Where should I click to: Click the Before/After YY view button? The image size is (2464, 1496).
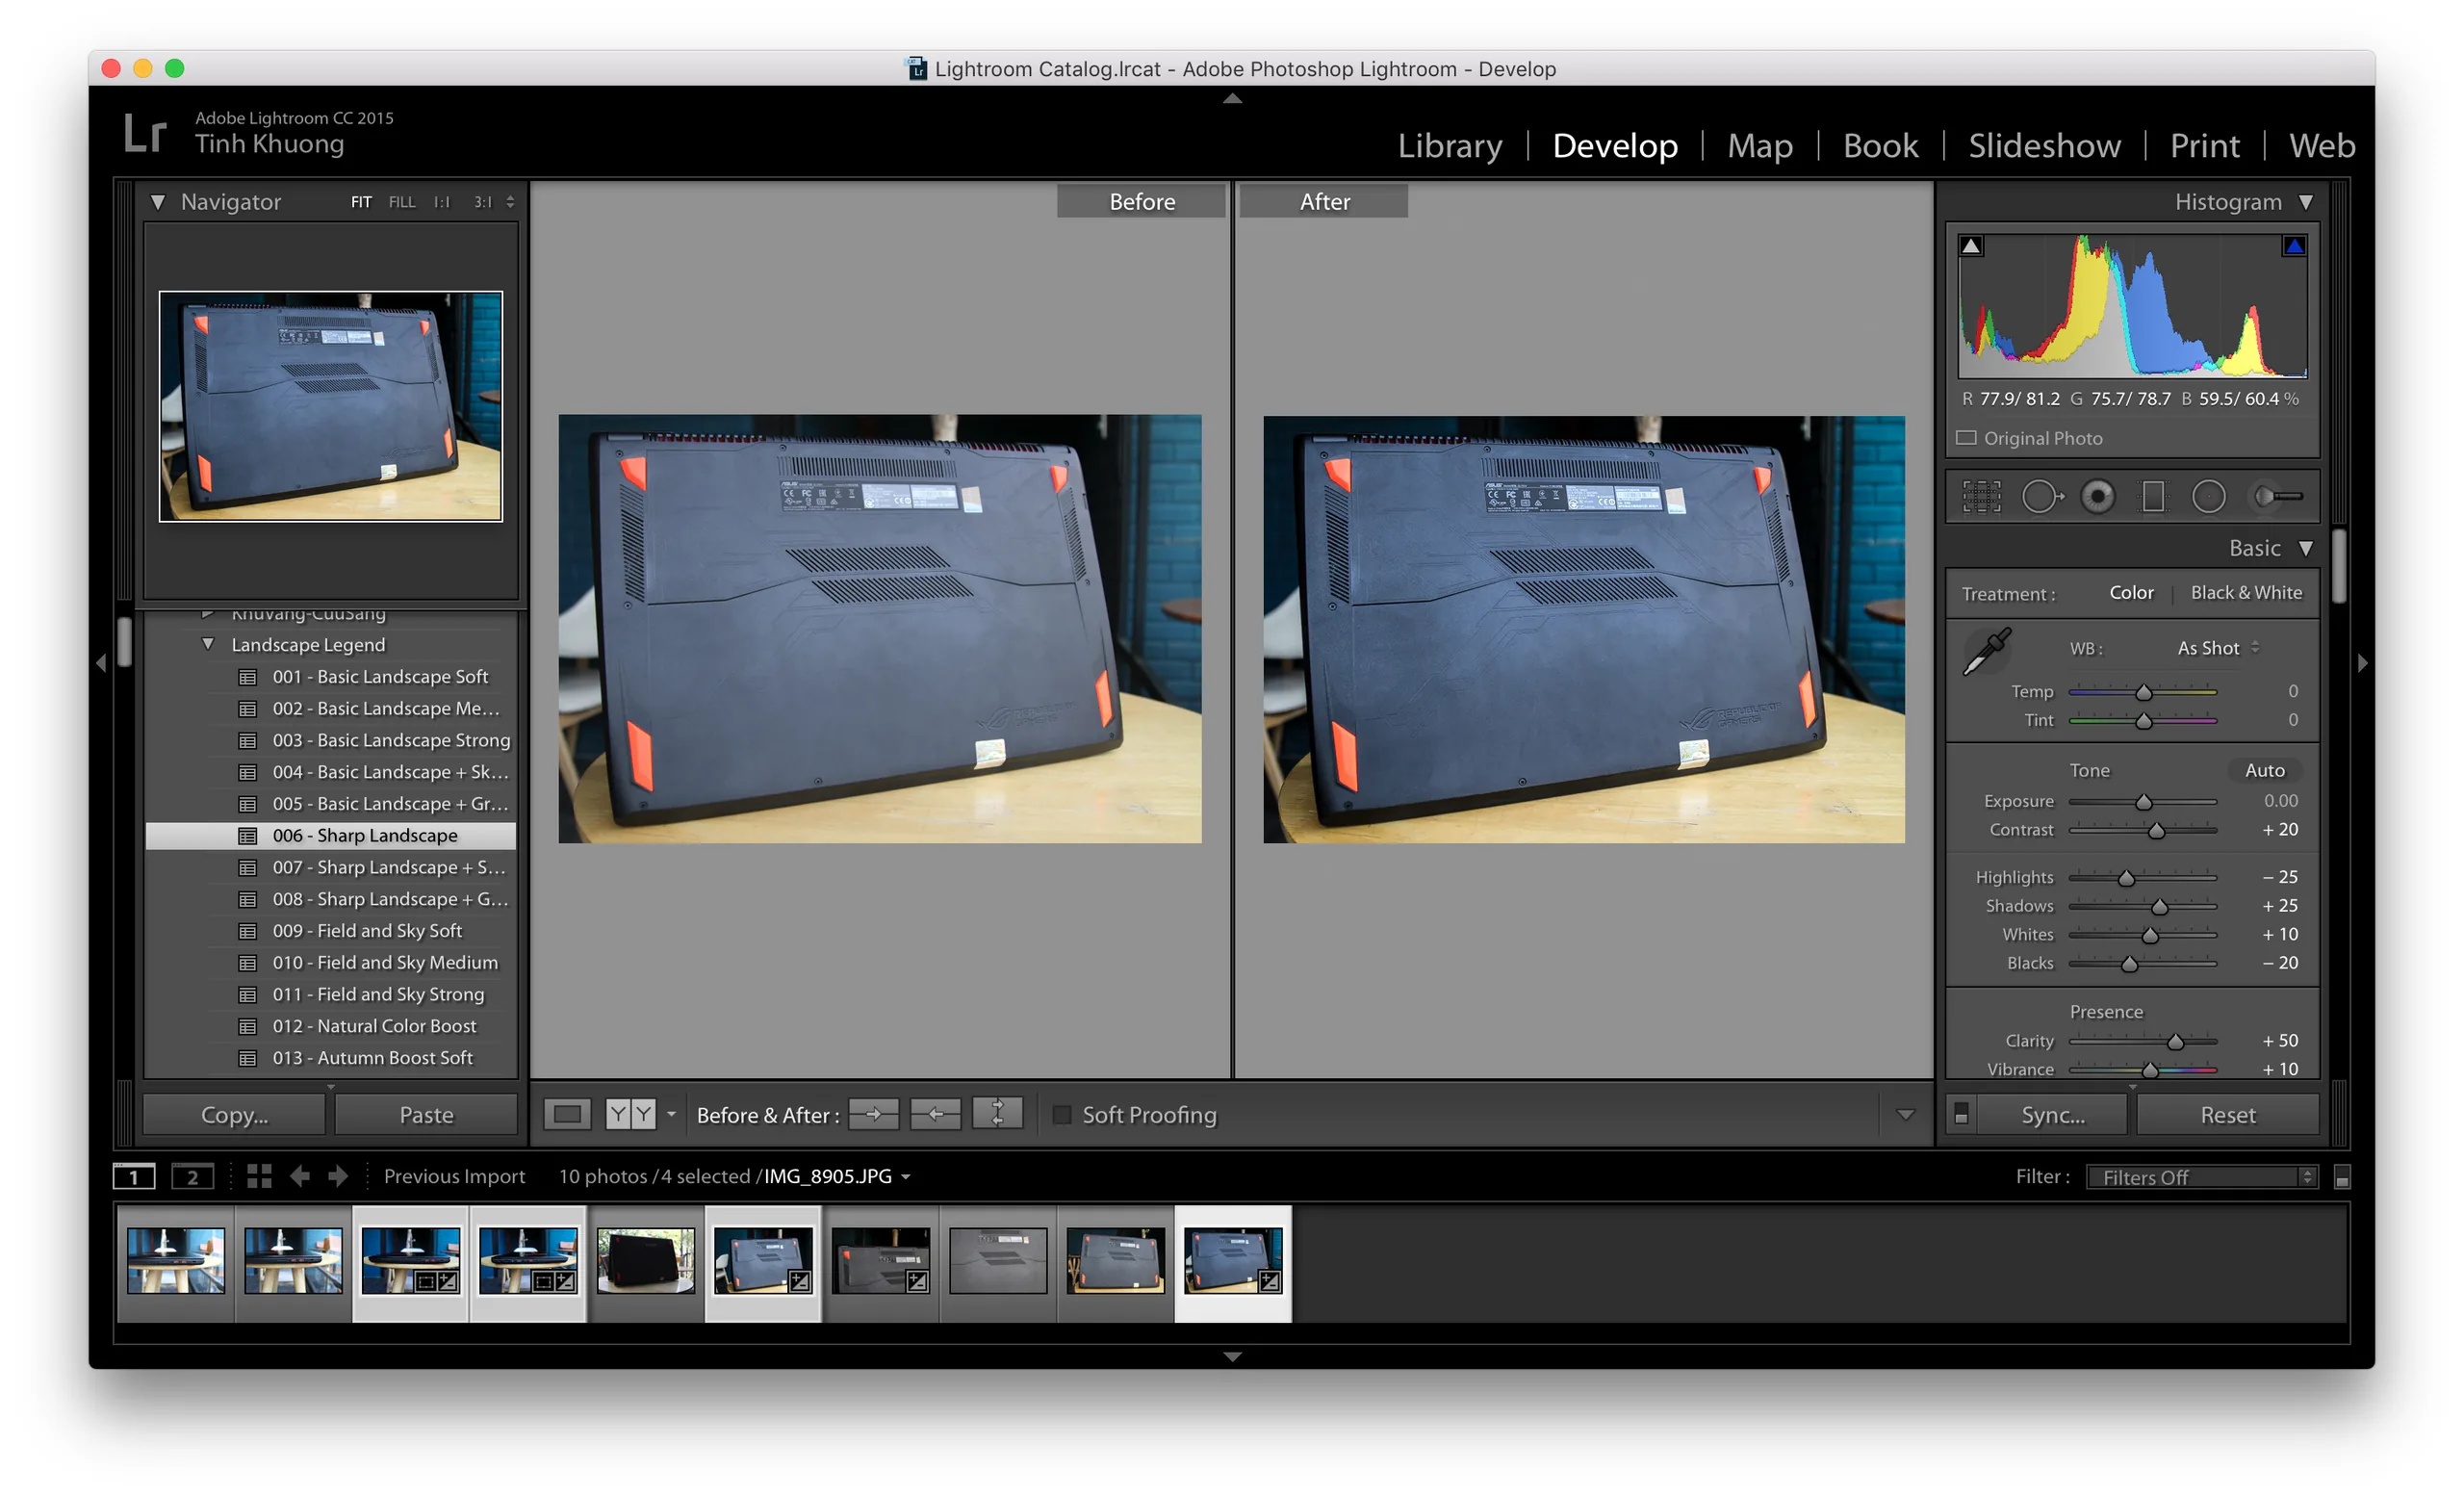[x=630, y=1114]
